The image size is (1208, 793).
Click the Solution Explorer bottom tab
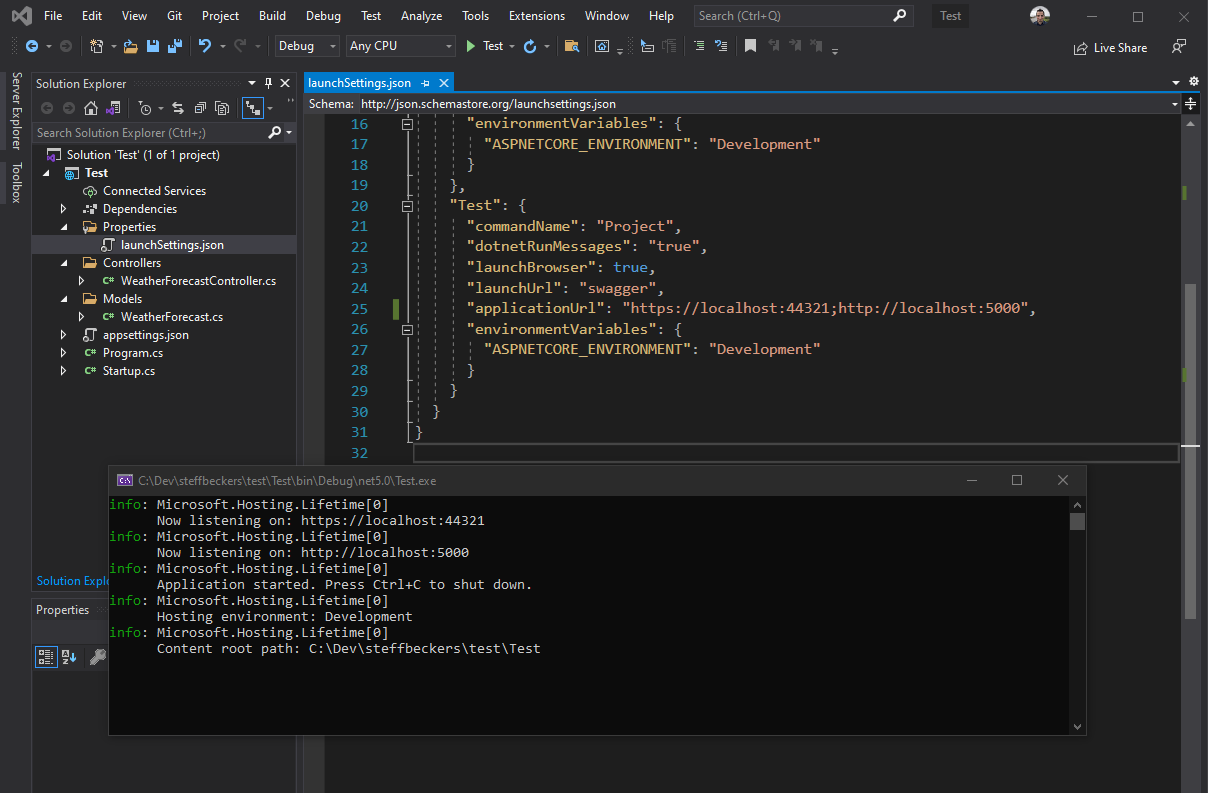[72, 581]
